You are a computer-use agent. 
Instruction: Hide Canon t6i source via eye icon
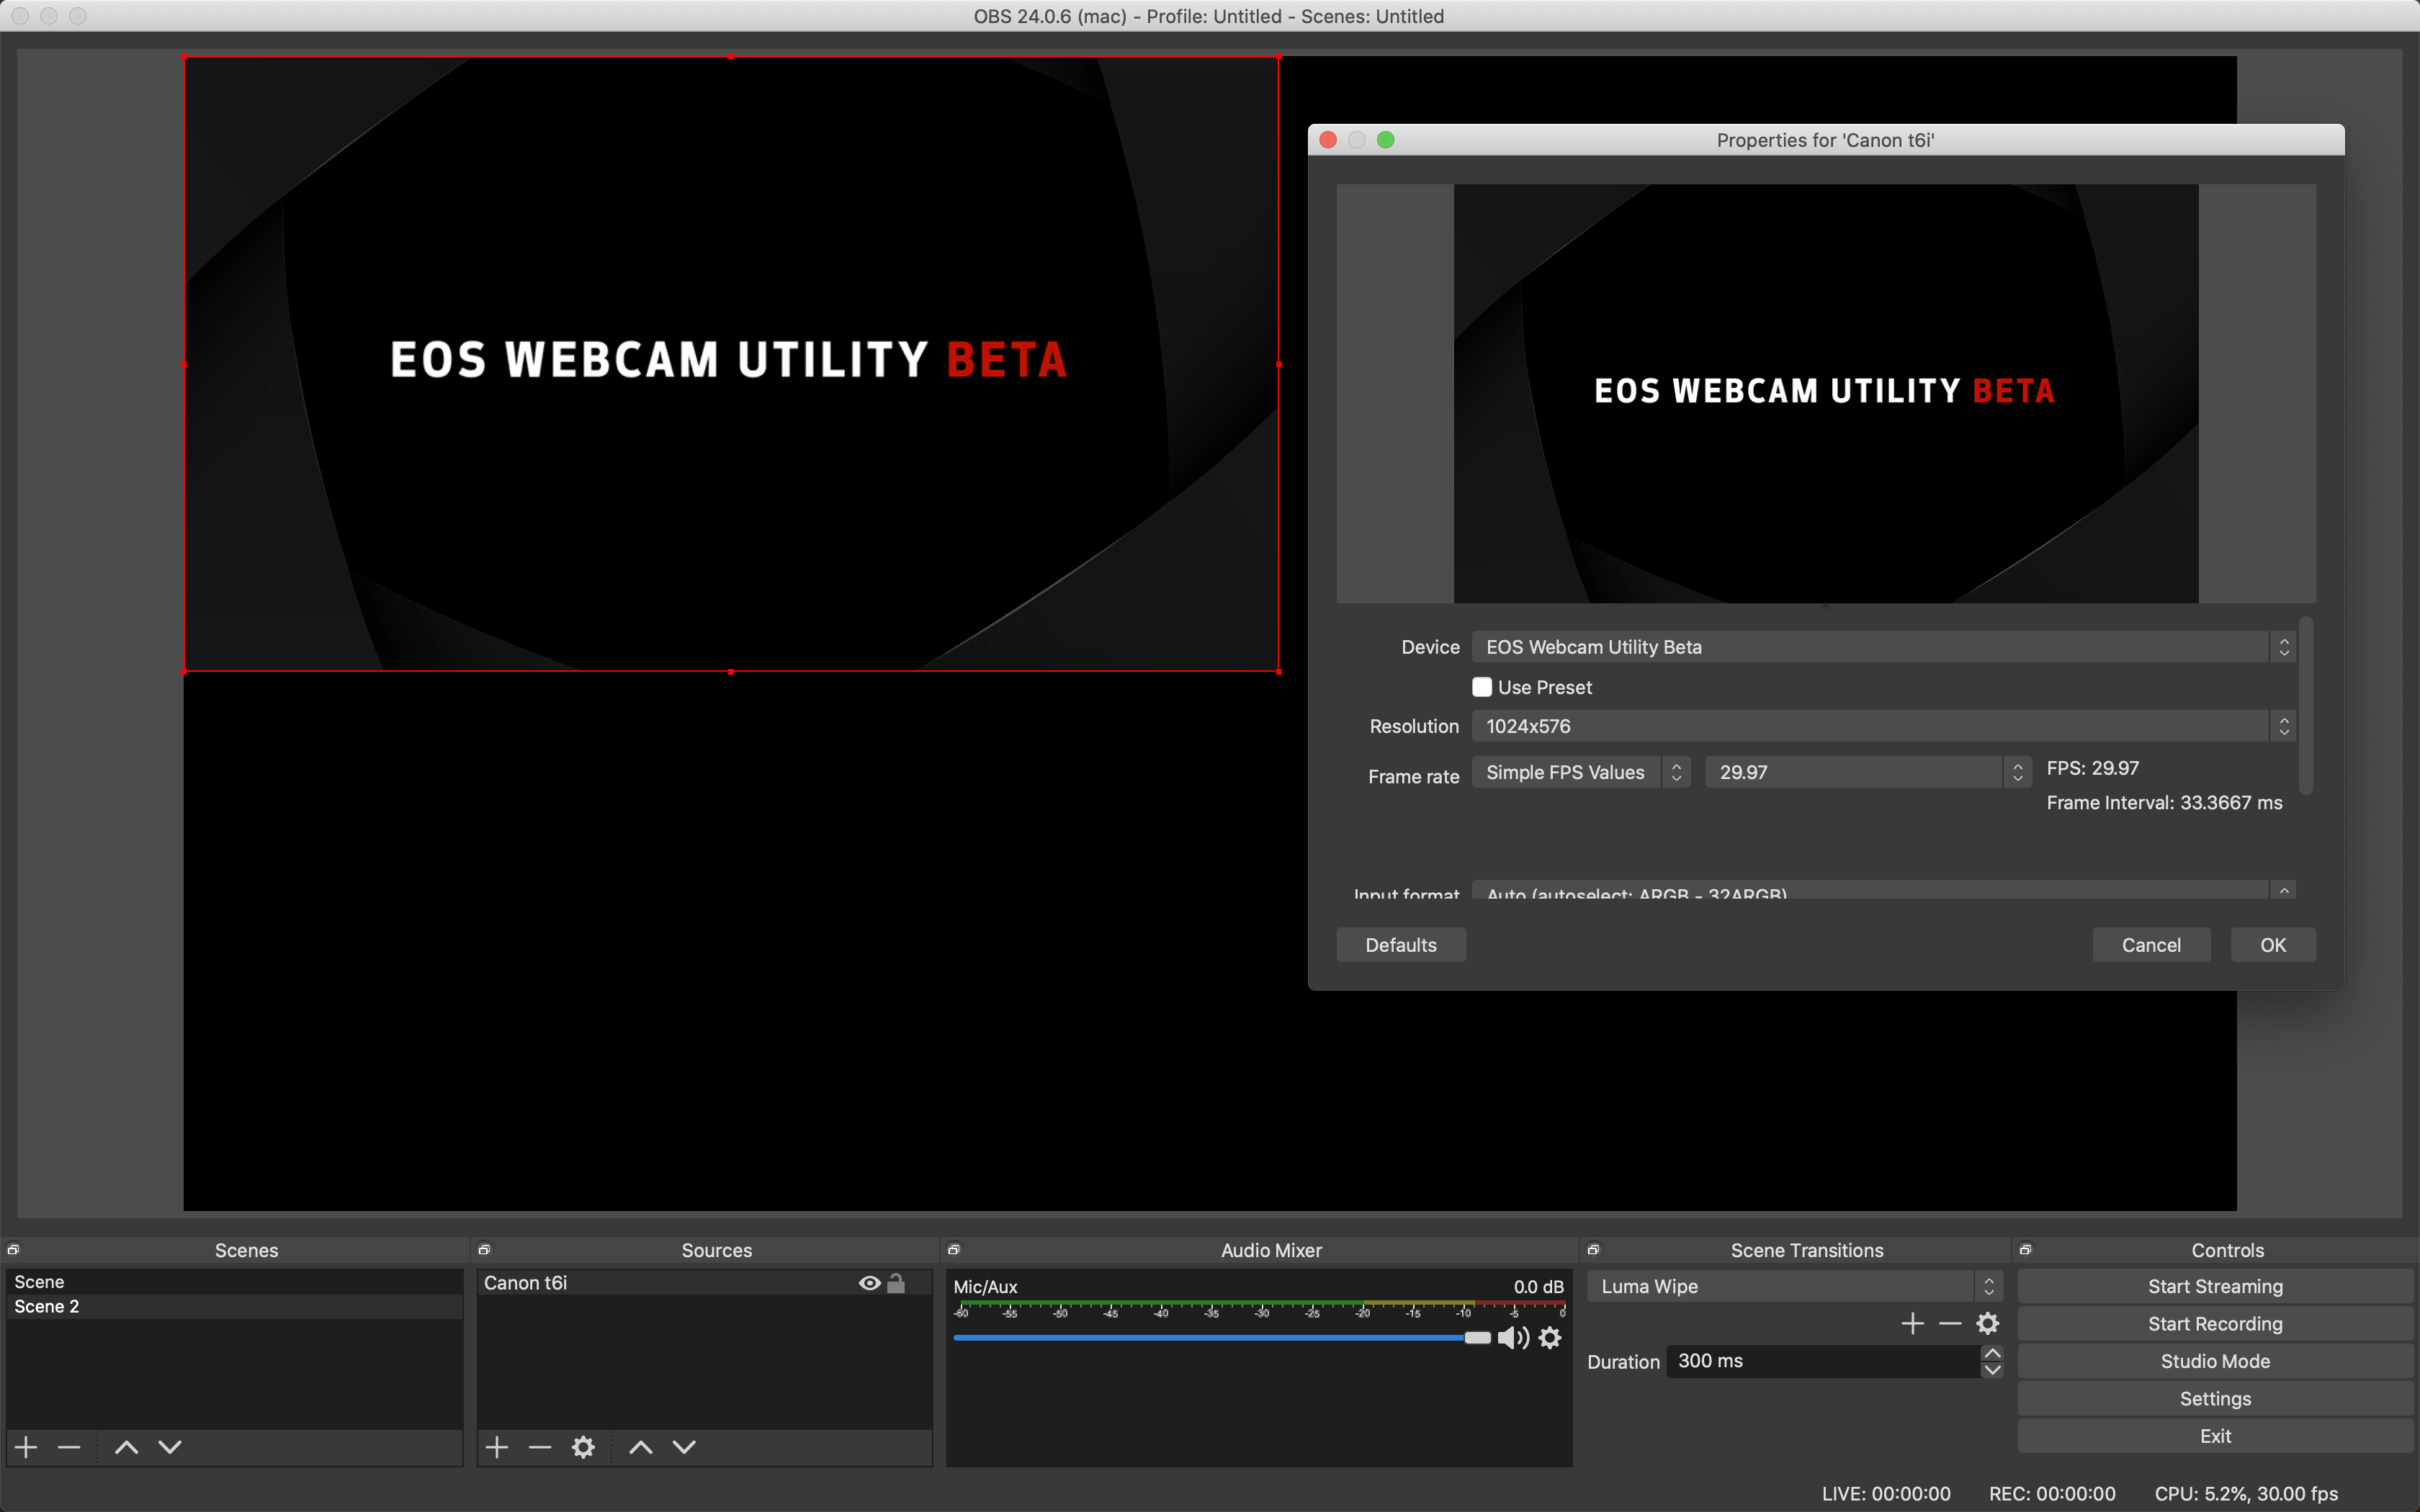point(869,1283)
